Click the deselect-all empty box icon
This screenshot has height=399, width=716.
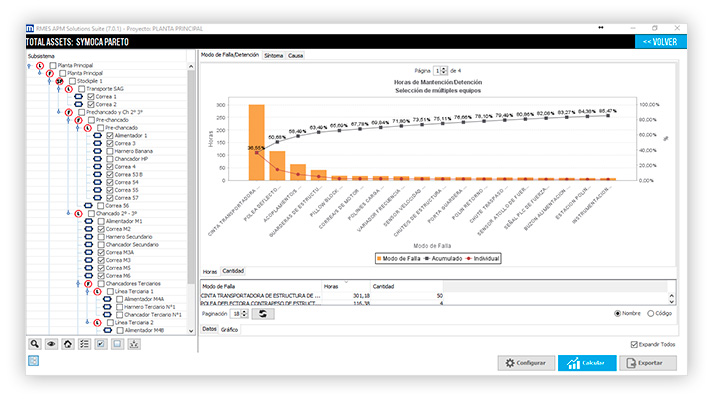pyautogui.click(x=117, y=344)
